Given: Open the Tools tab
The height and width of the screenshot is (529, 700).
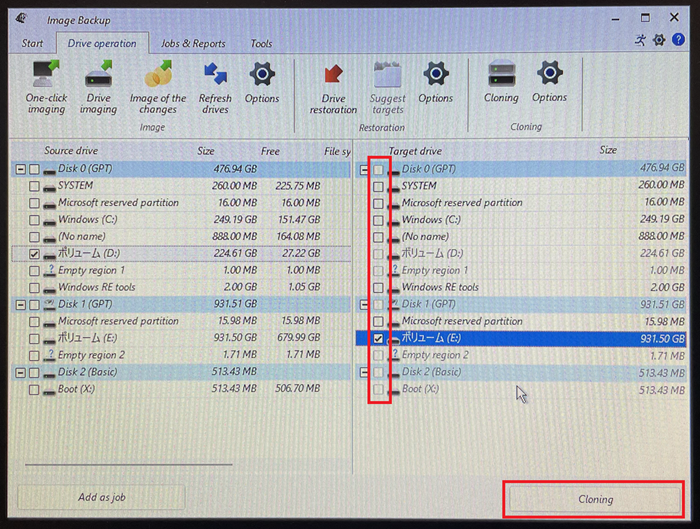Looking at the screenshot, I should point(261,44).
